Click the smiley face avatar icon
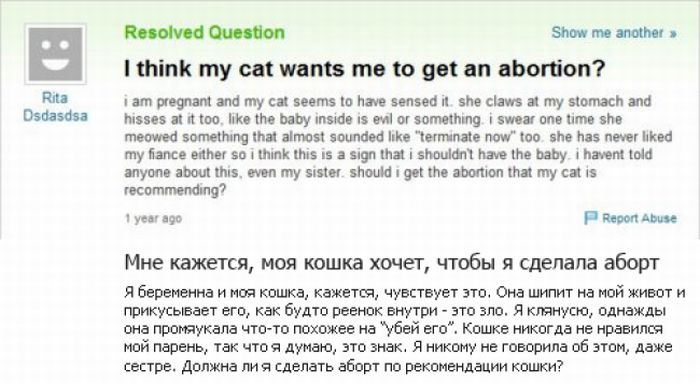This screenshot has width=700, height=384. [x=55, y=54]
